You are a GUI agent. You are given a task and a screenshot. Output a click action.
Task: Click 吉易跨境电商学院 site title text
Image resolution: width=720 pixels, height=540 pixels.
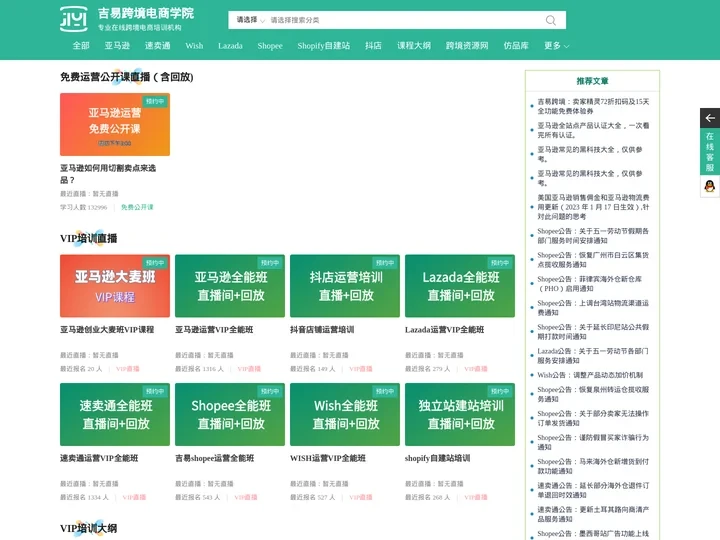click(x=146, y=13)
